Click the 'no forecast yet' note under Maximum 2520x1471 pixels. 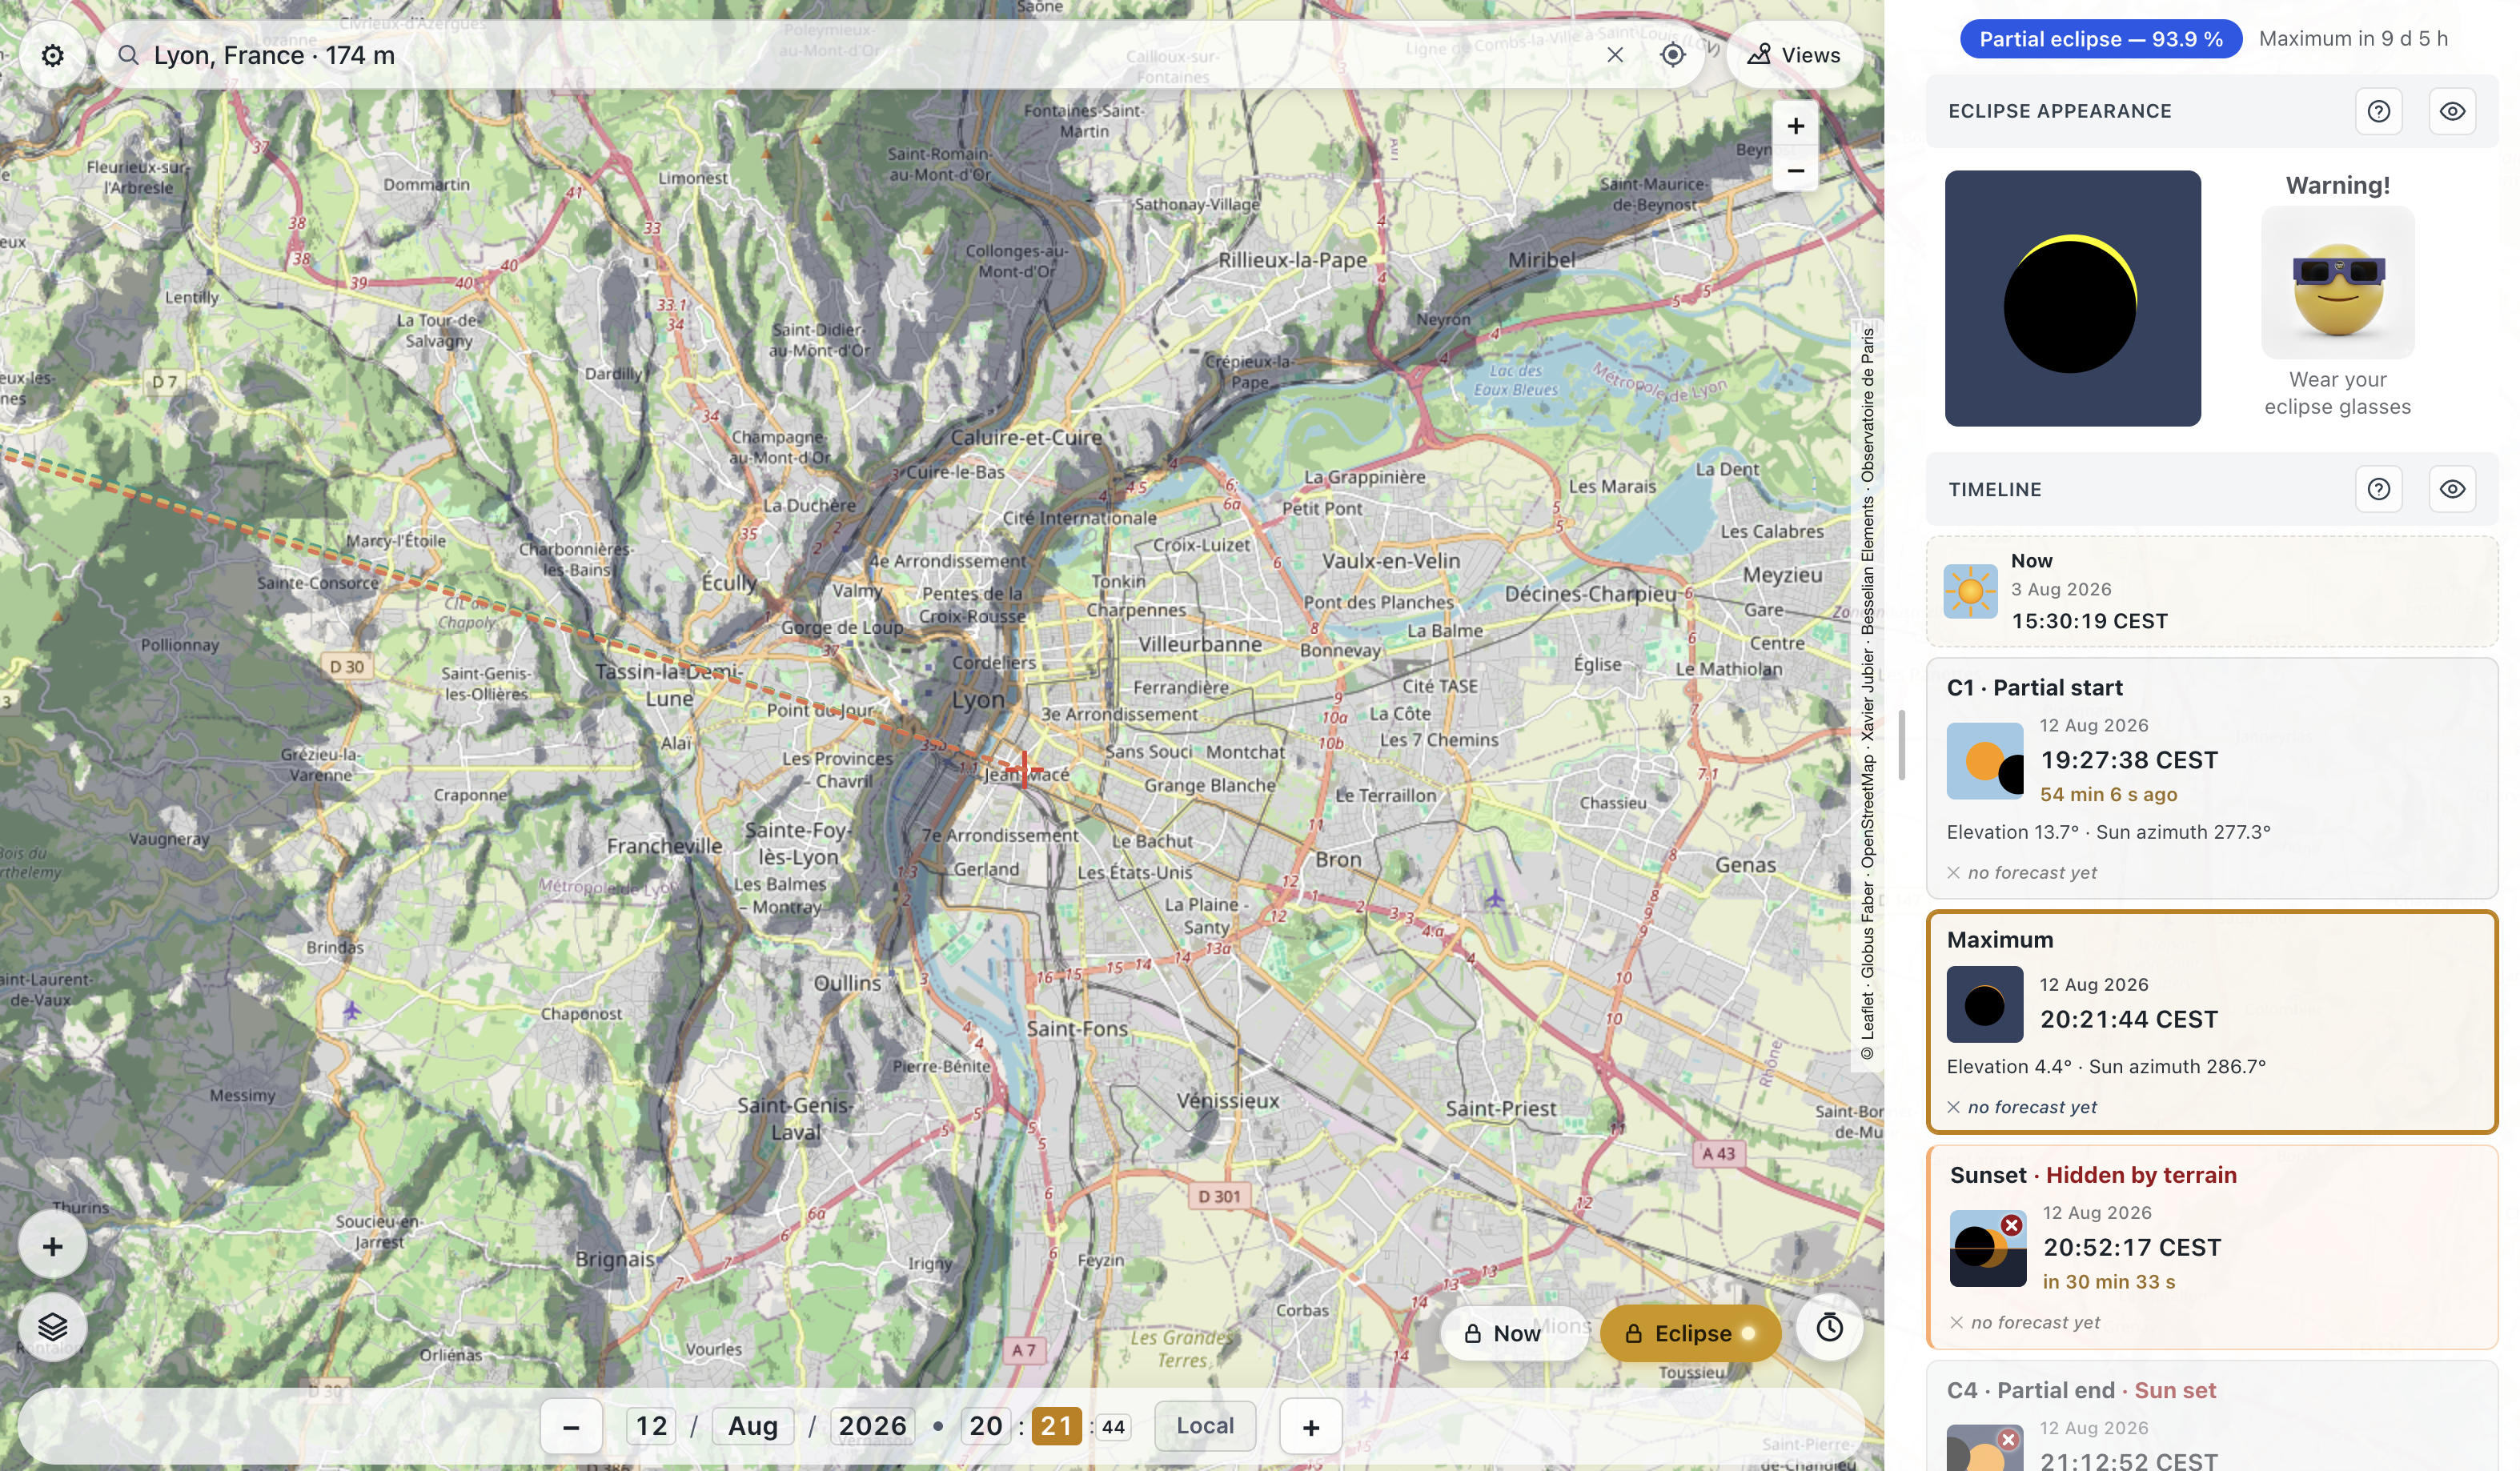[x=2022, y=1107]
